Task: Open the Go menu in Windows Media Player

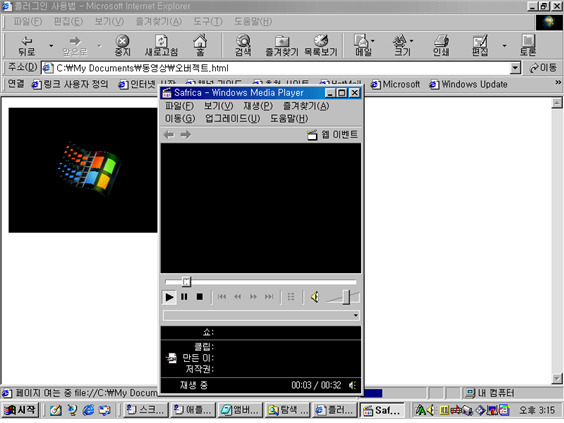Action: 180,118
